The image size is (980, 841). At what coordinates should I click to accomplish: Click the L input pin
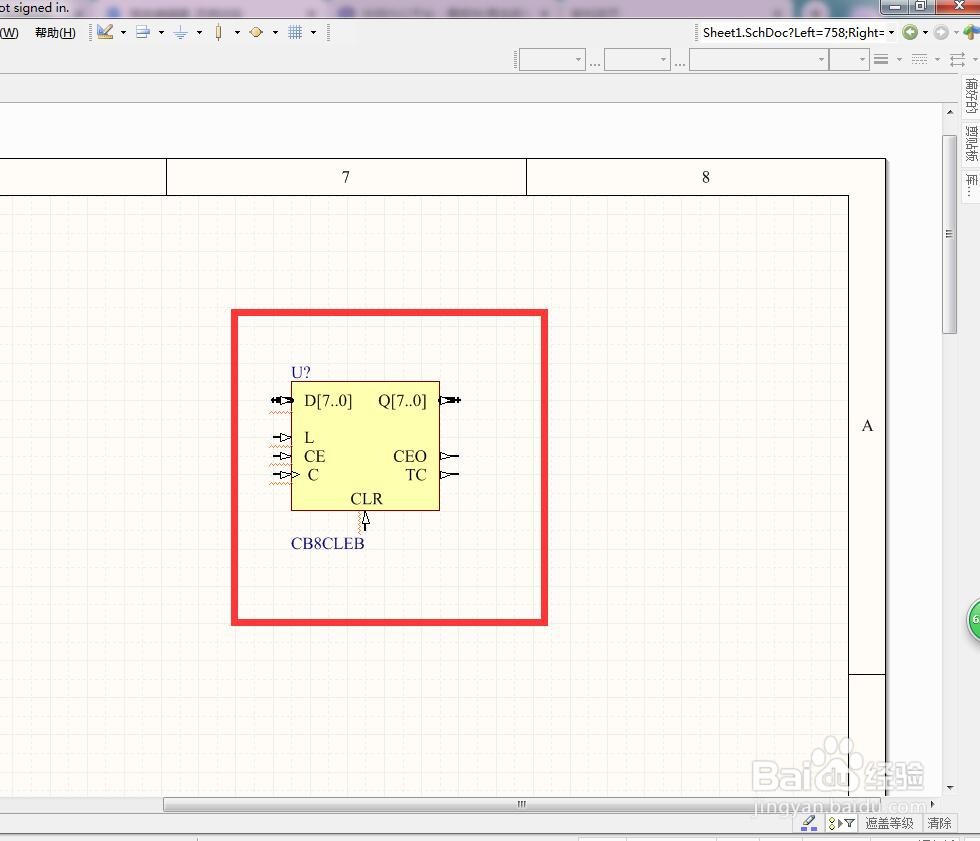[x=282, y=437]
